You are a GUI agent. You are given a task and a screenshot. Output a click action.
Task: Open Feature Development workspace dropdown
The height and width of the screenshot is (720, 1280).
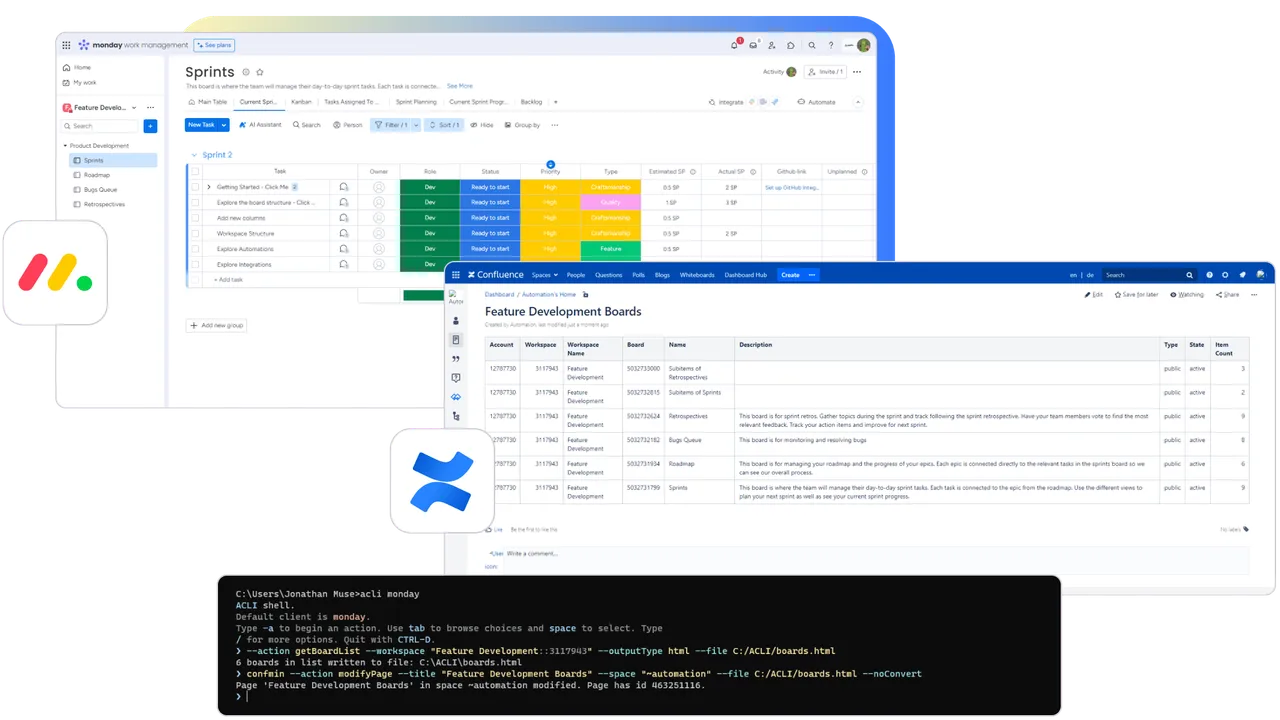(136, 107)
